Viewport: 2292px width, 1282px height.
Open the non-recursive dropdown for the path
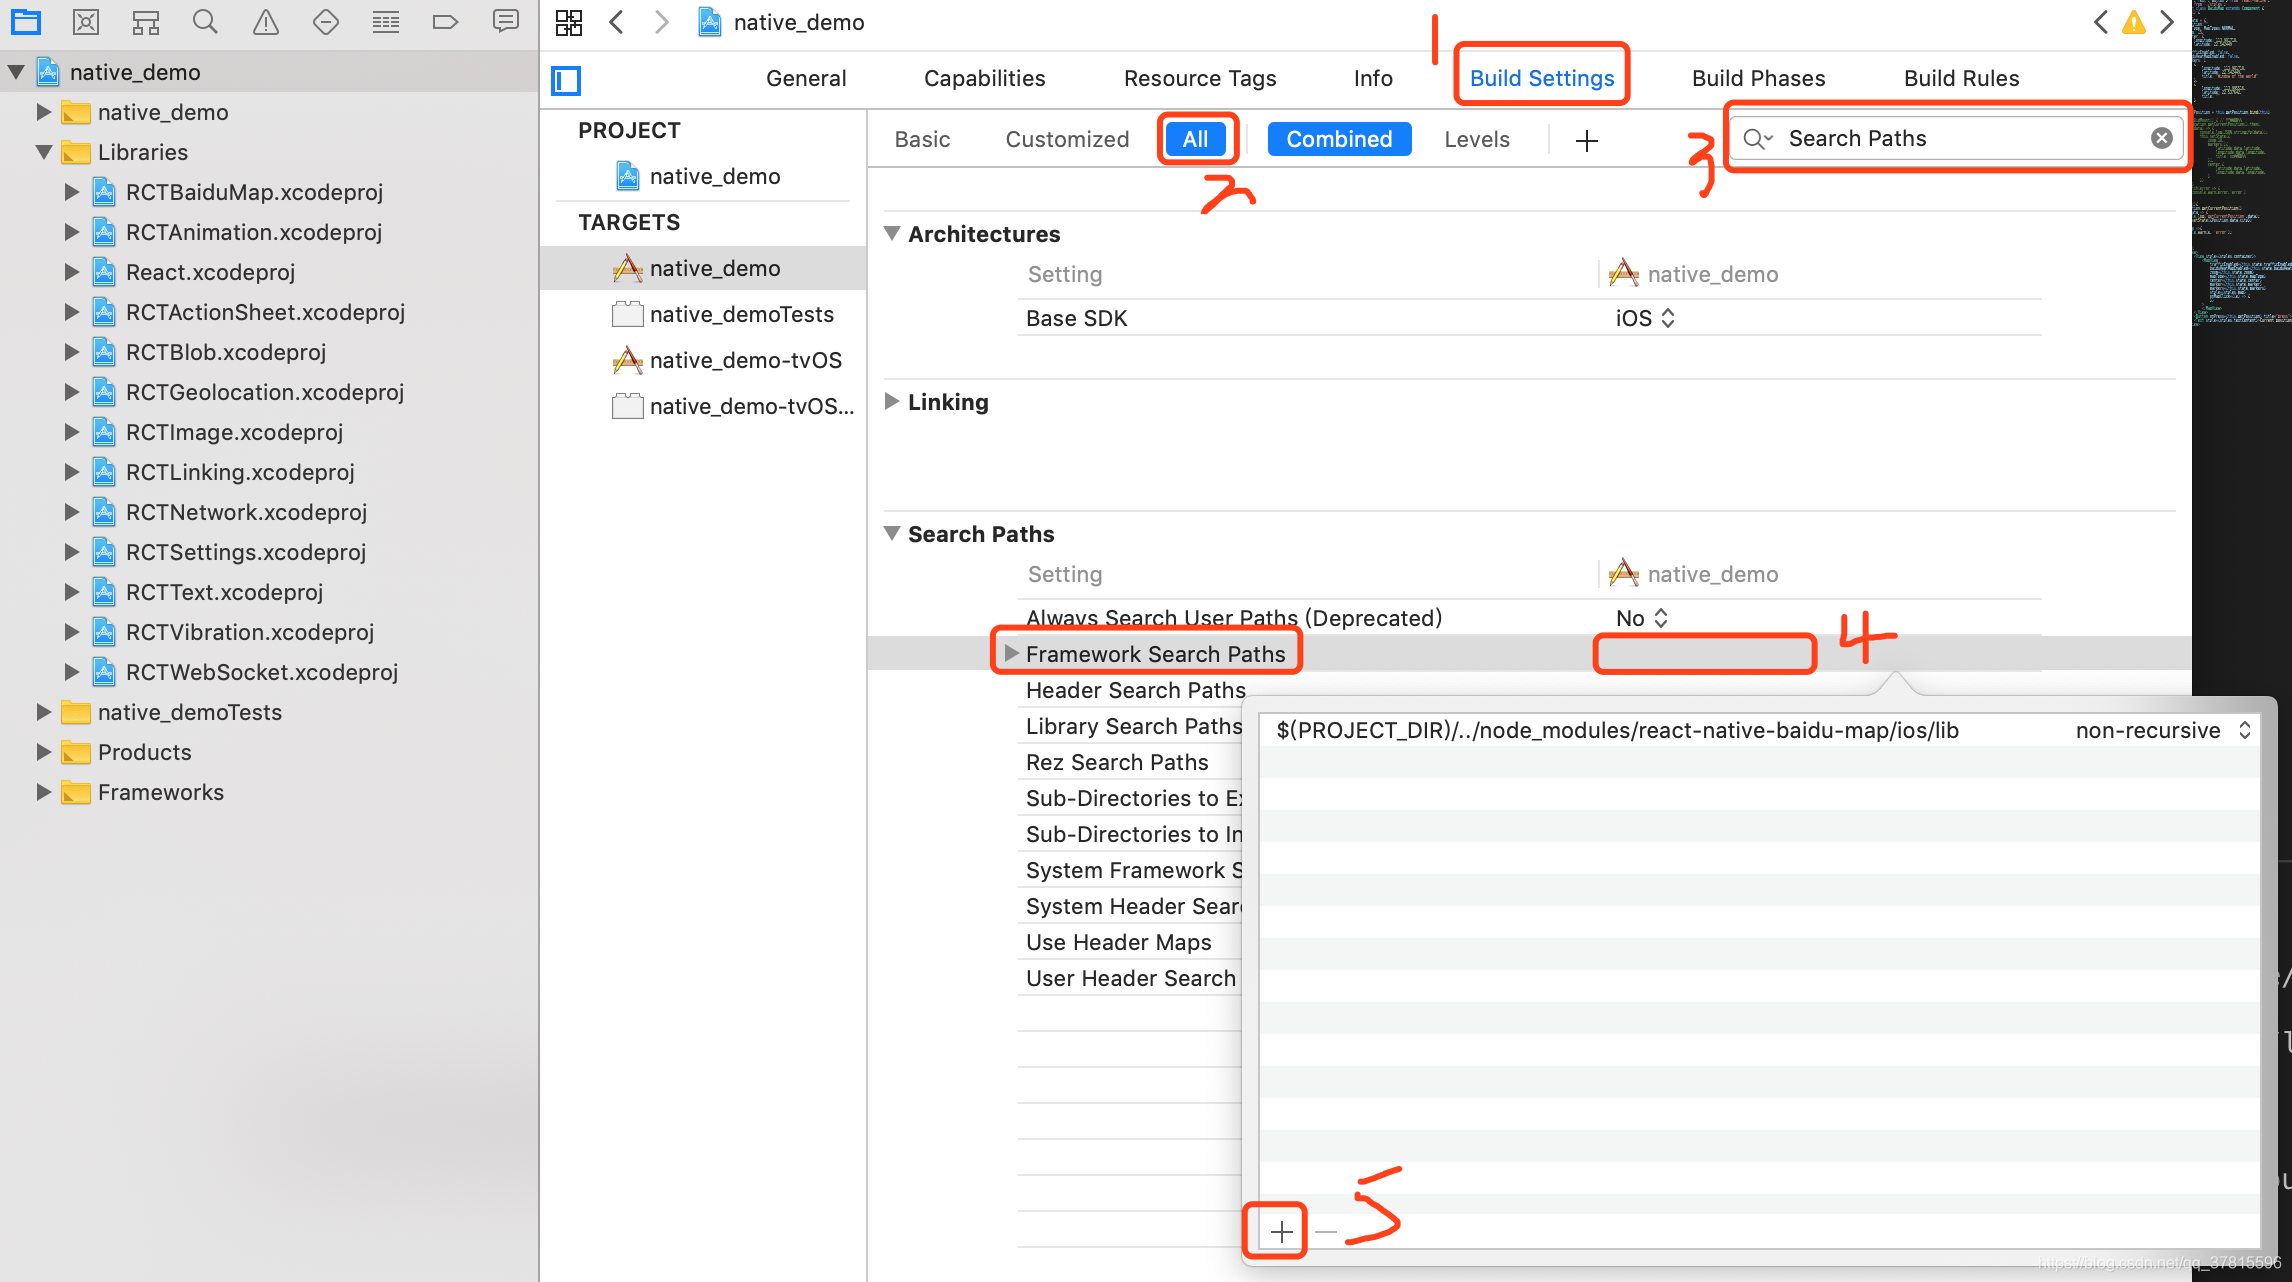coord(2162,730)
